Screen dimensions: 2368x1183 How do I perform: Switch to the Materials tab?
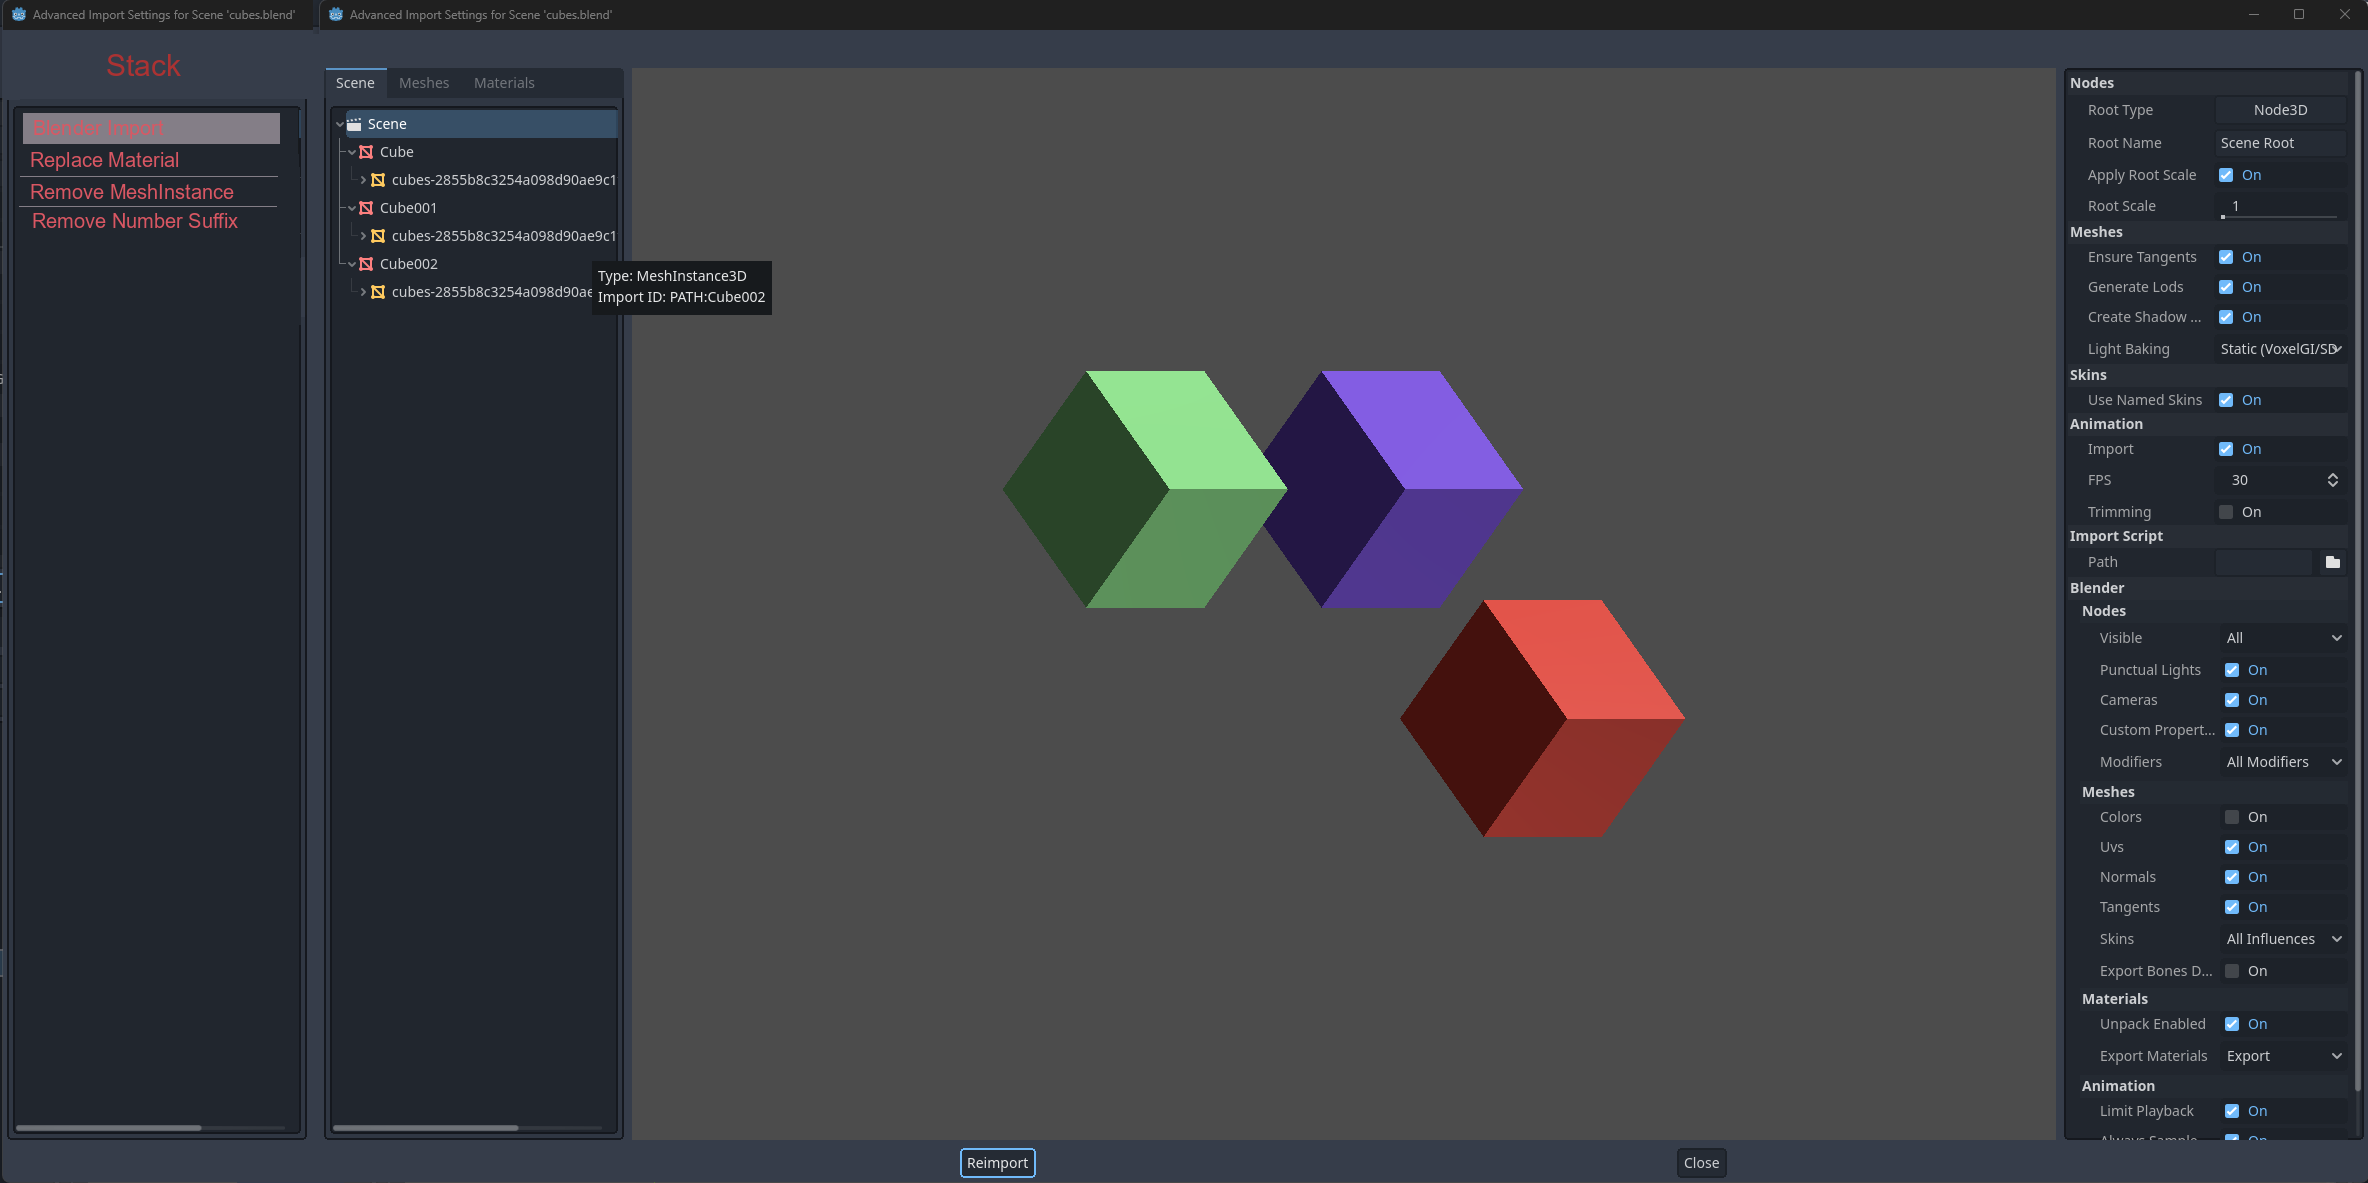click(504, 83)
